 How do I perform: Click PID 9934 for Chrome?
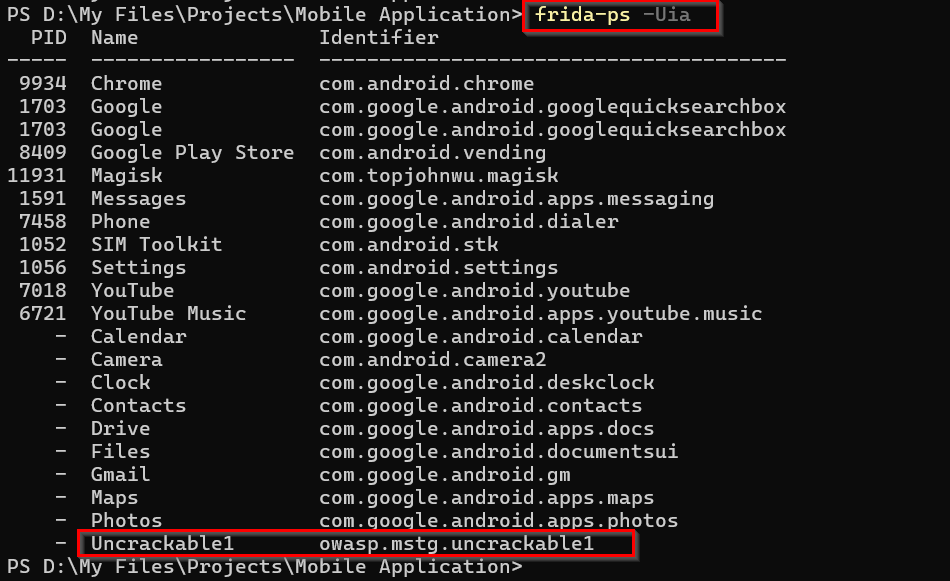click(43, 84)
